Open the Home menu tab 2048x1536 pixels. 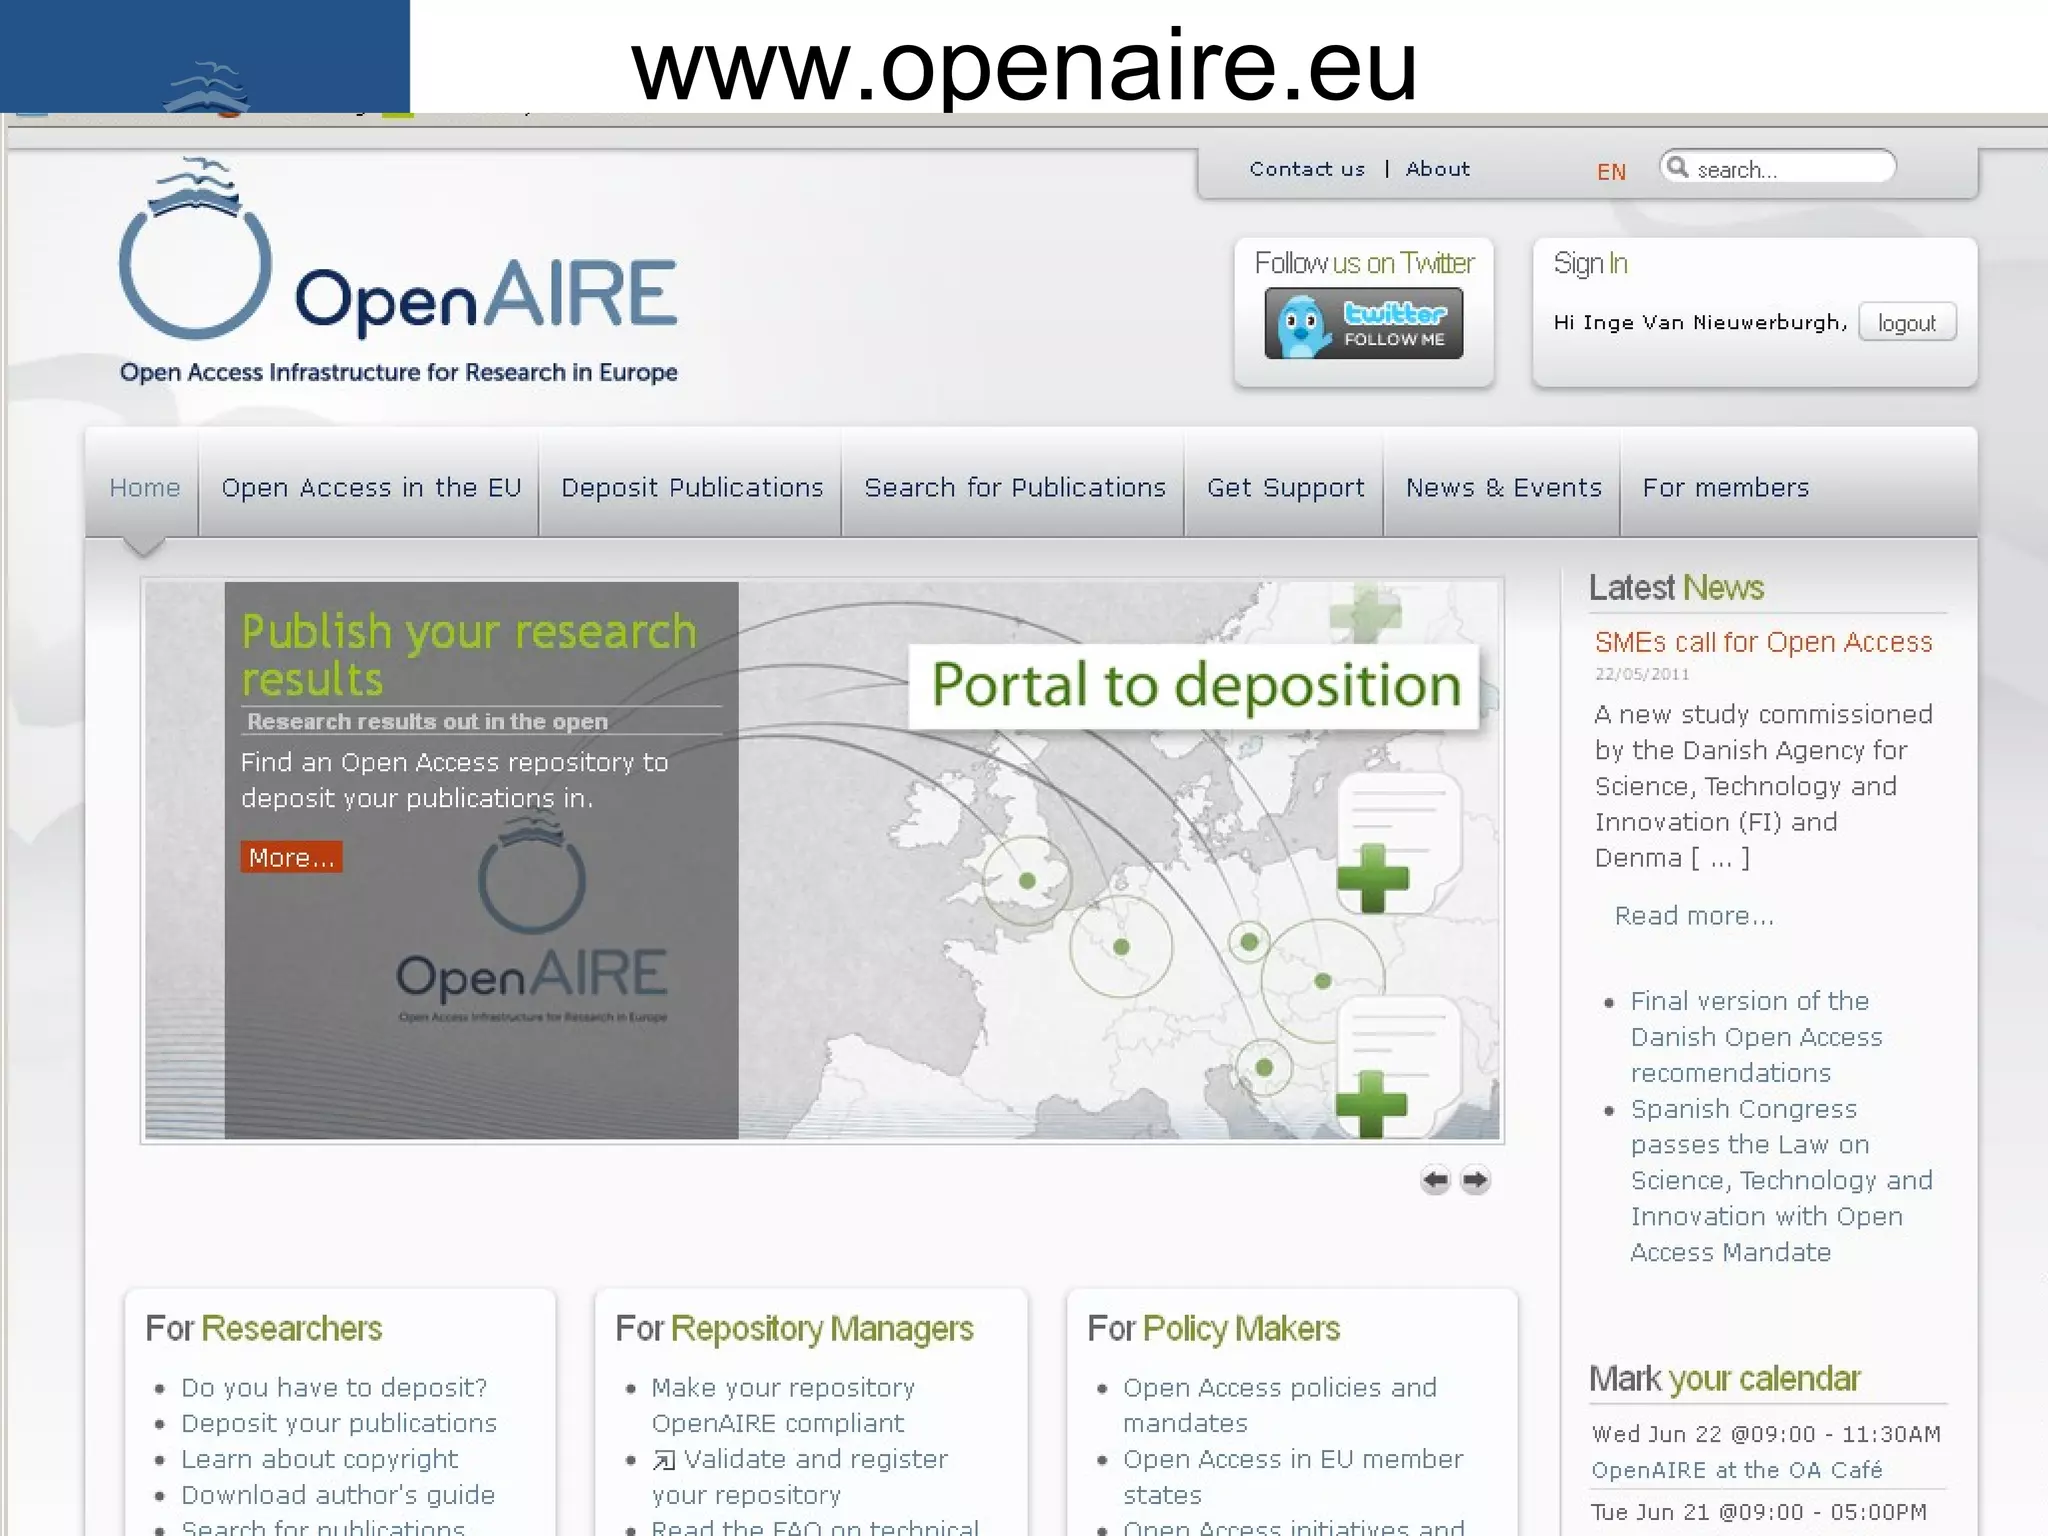[x=145, y=487]
